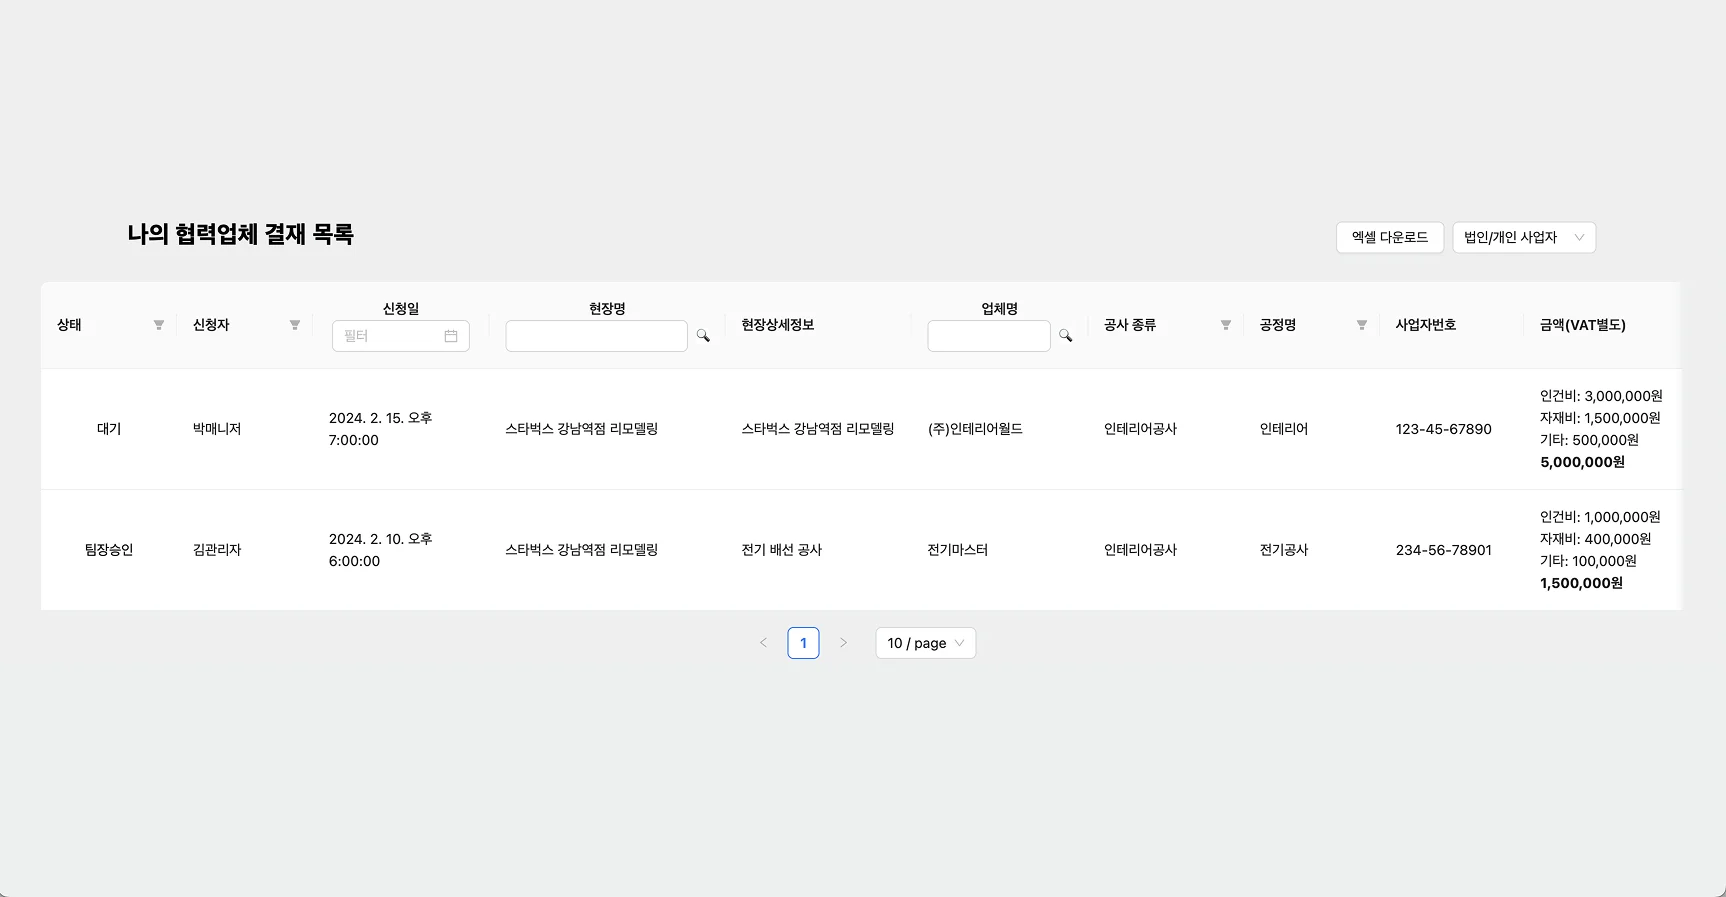Open filter for 공정명 column
This screenshot has width=1726, height=897.
coord(1361,325)
